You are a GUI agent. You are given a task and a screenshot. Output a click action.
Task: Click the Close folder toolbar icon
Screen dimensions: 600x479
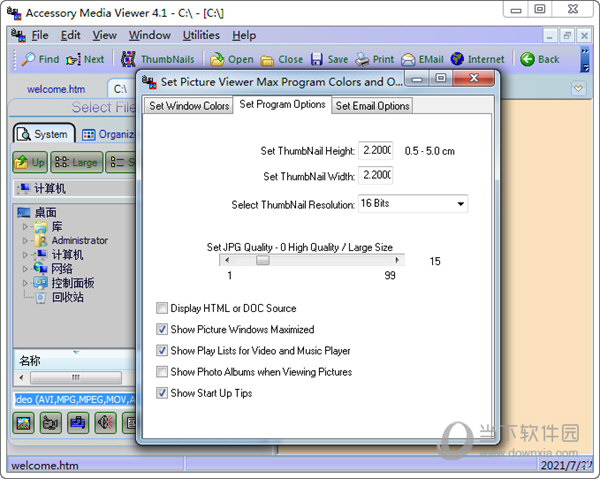[267, 60]
